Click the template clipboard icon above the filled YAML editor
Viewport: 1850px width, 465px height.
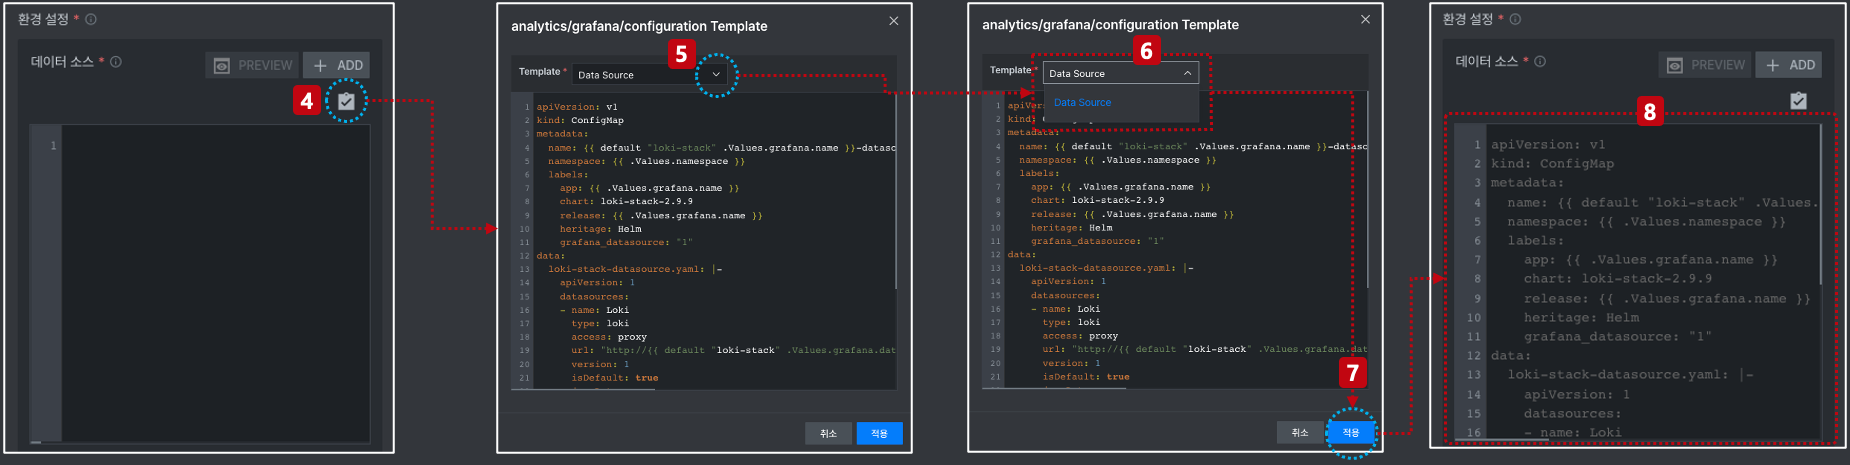[1798, 100]
